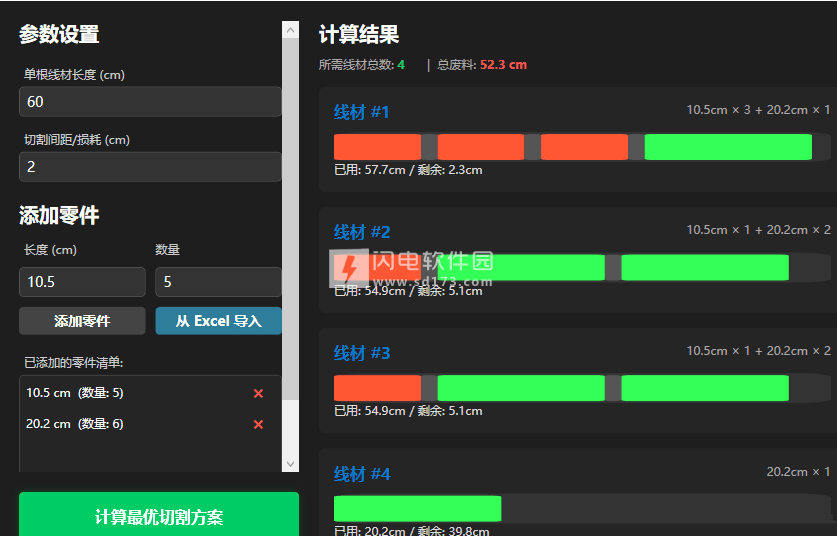Viewport: 837px width, 536px height.
Task: Click the green segment in 线材 #1 bar
Action: (727, 147)
